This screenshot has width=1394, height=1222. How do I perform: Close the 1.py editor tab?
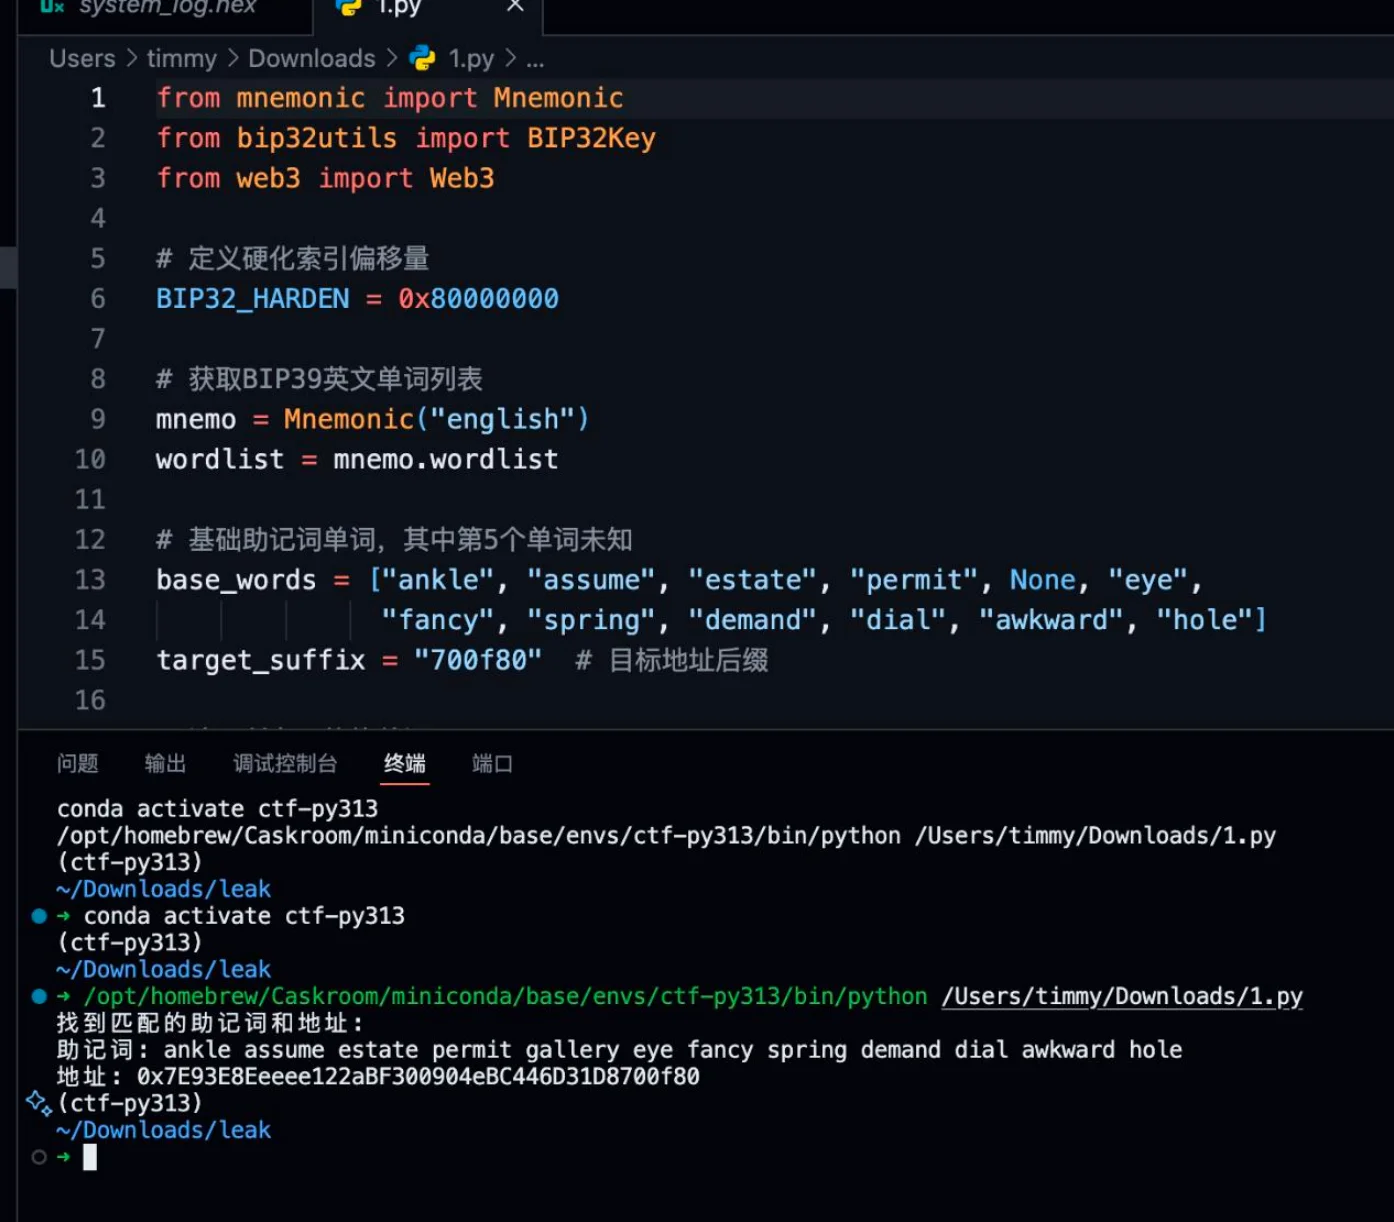pyautogui.click(x=515, y=6)
